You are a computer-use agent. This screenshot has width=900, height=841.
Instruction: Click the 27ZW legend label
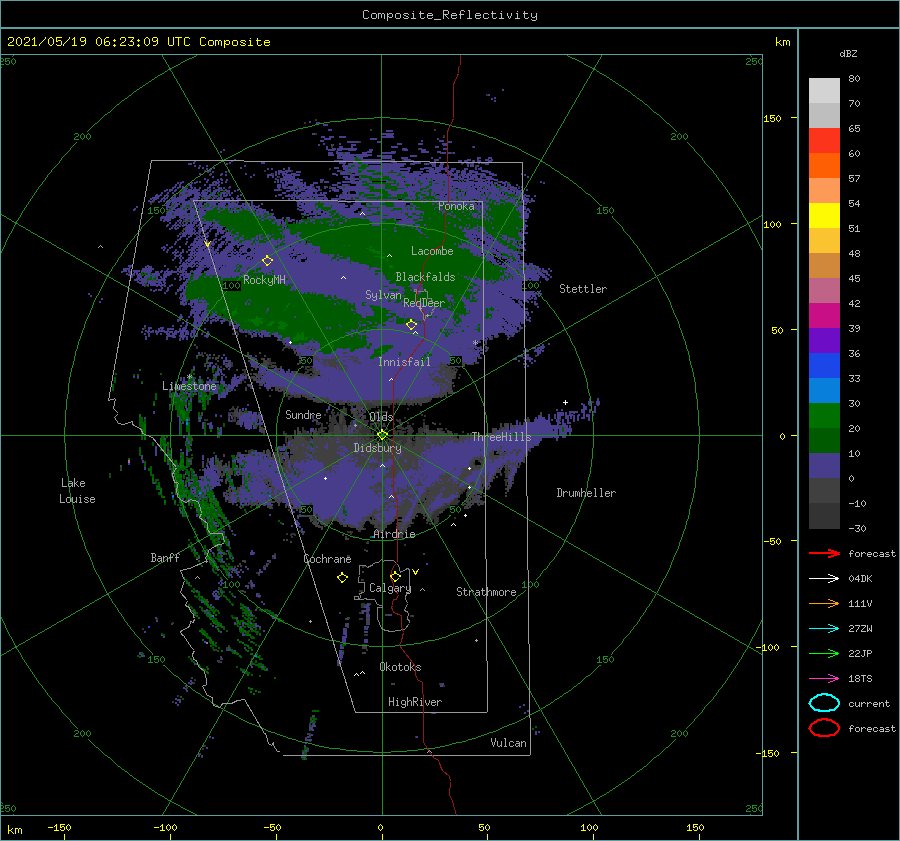point(860,628)
